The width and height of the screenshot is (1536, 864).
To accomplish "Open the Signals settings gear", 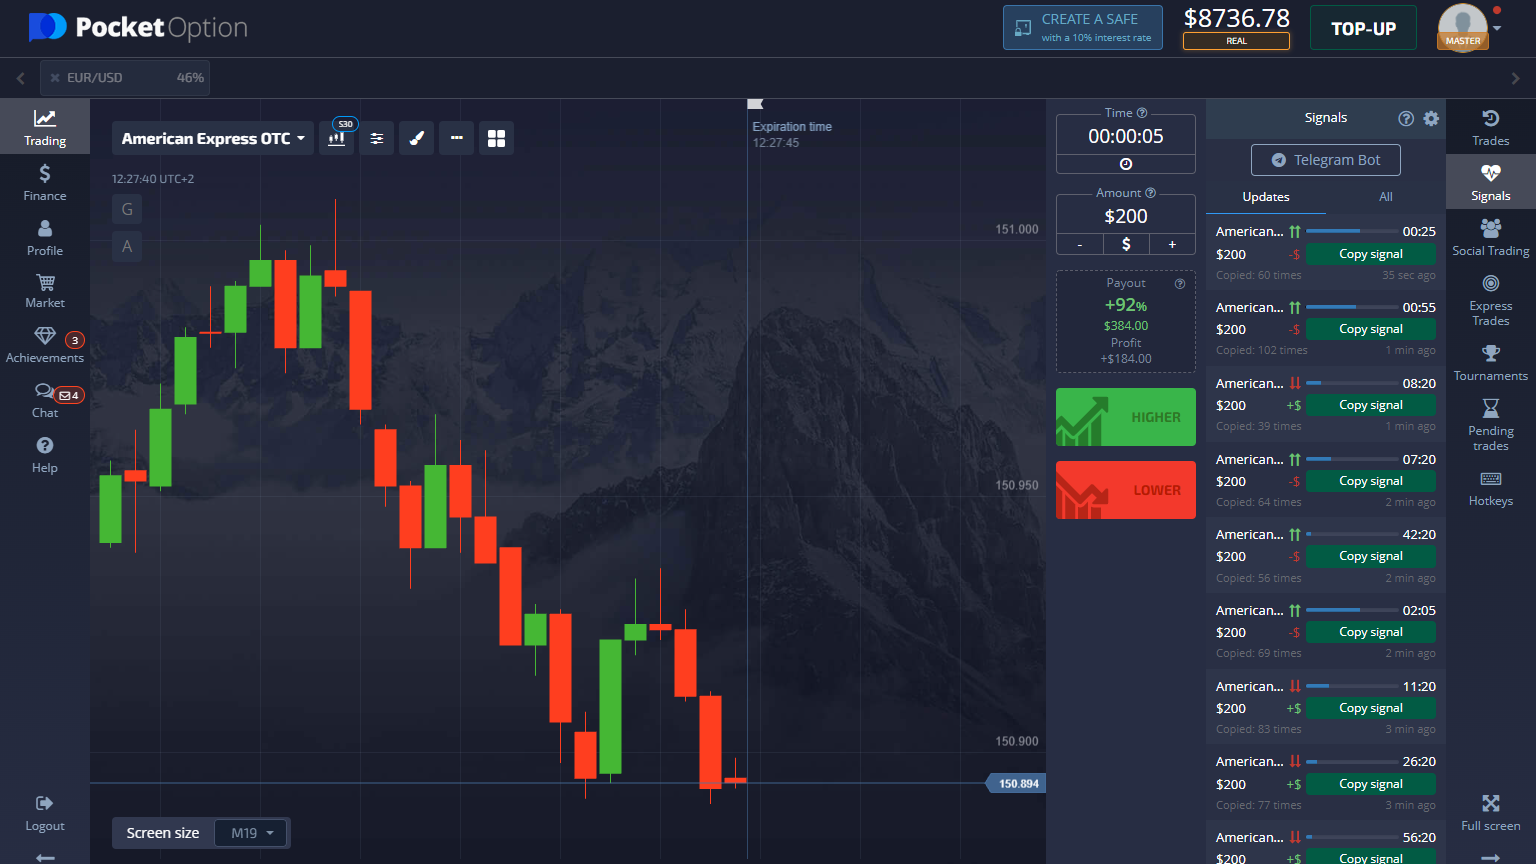I will pyautogui.click(x=1431, y=118).
